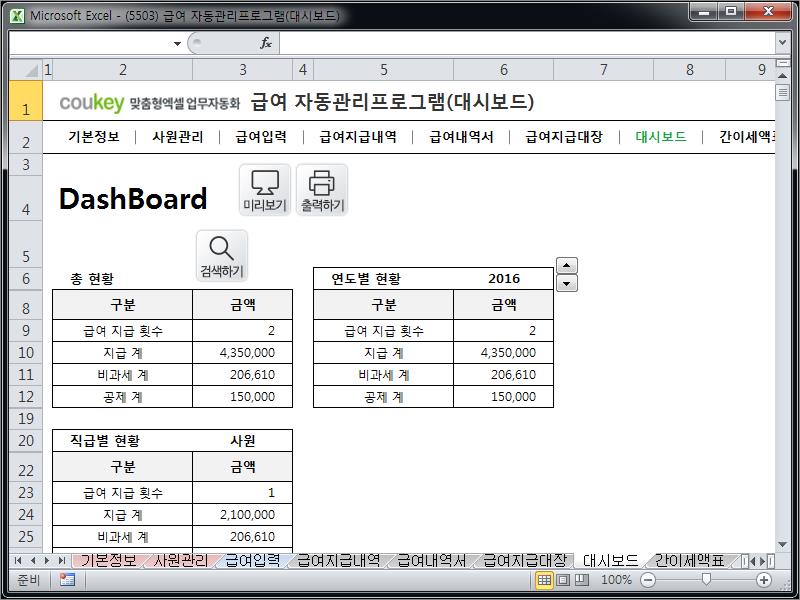The height and width of the screenshot is (600, 800).
Task: Click the insert function fx icon
Action: click(265, 43)
